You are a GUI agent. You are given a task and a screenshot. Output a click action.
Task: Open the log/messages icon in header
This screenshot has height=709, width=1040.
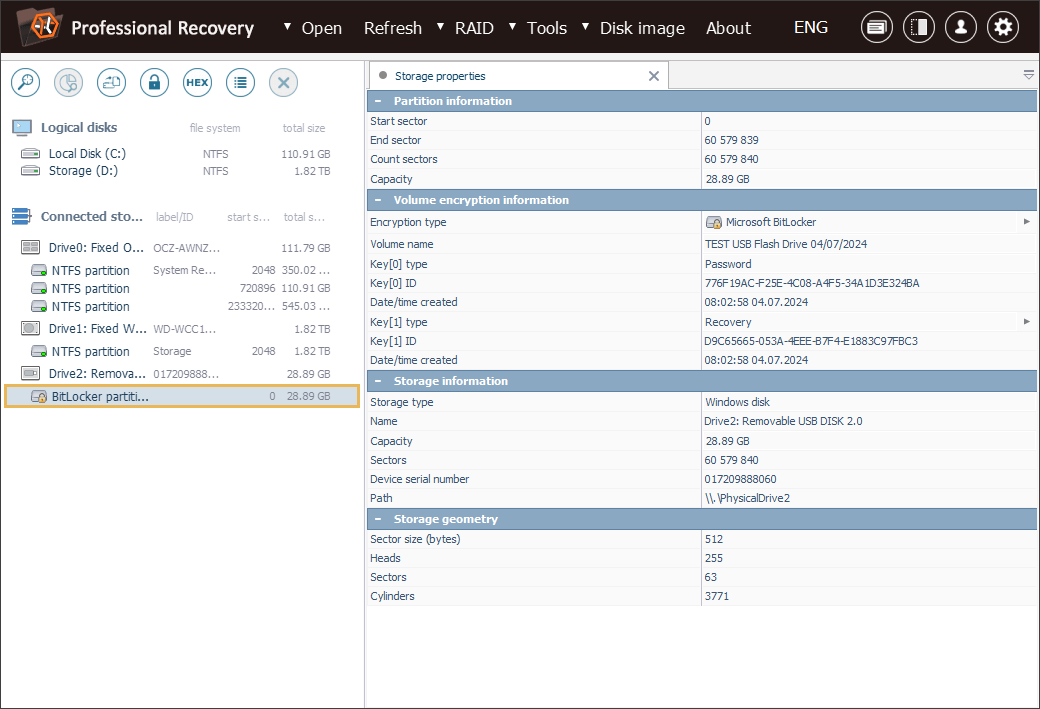pyautogui.click(x=876, y=27)
